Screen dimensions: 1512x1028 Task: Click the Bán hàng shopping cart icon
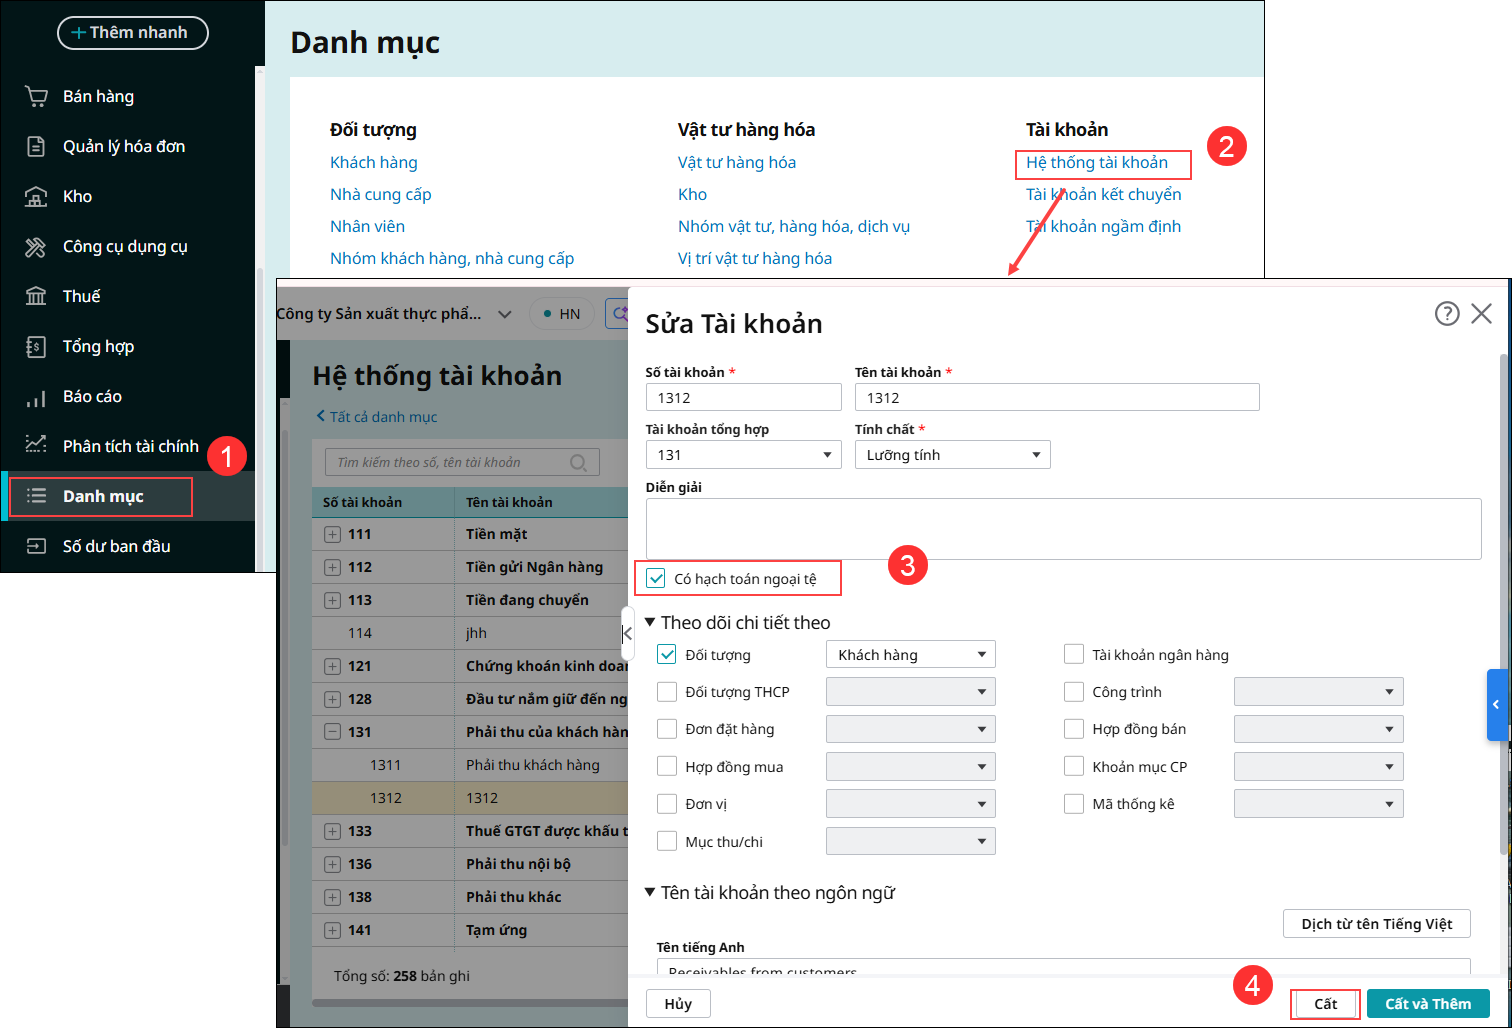pos(36,97)
